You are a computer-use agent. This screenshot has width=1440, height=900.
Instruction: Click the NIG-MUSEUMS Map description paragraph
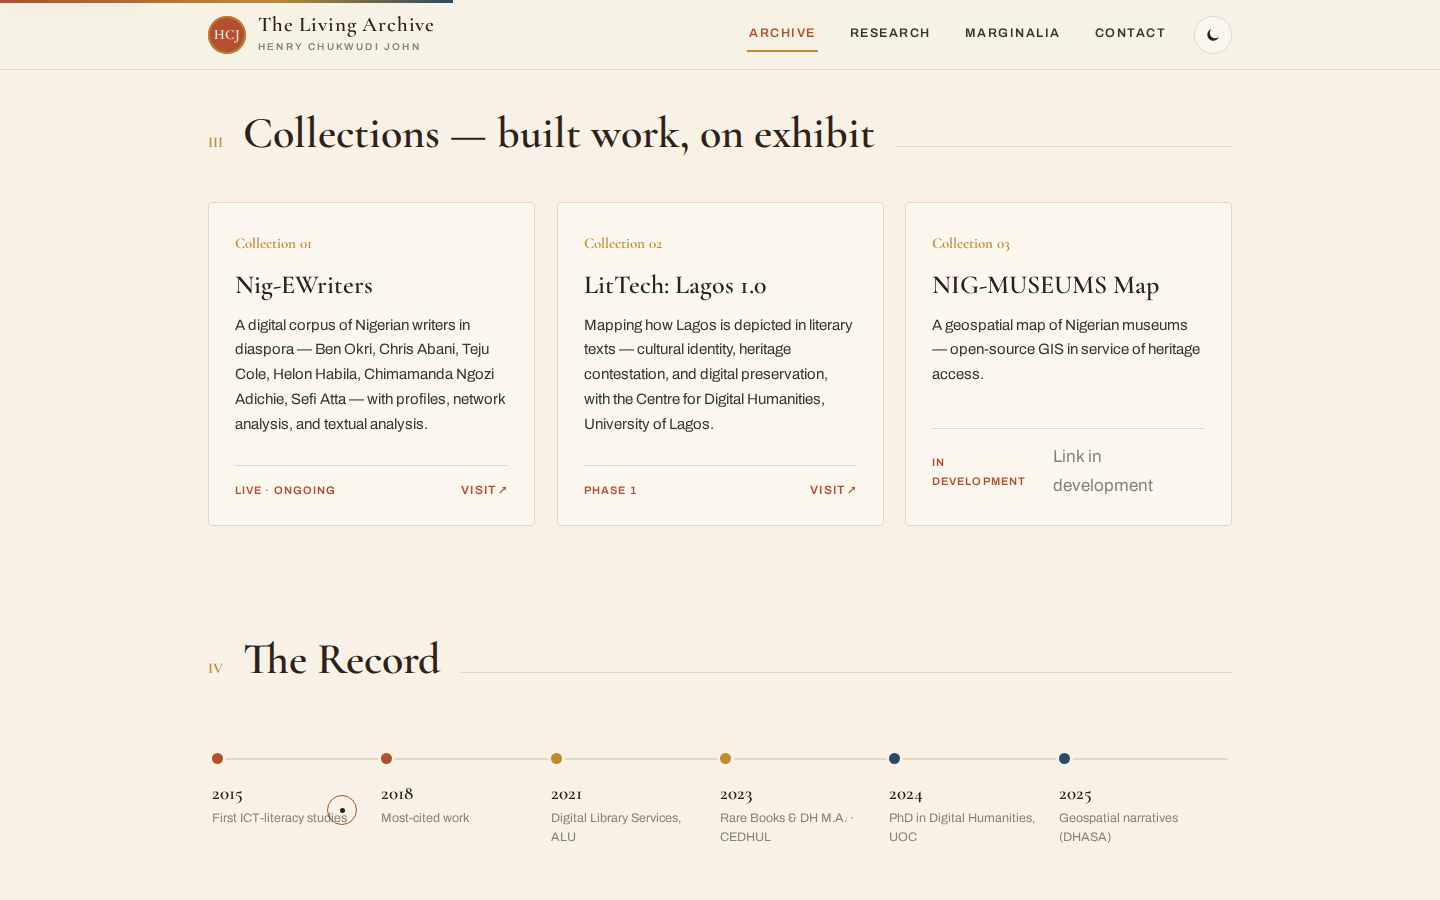pos(1066,349)
